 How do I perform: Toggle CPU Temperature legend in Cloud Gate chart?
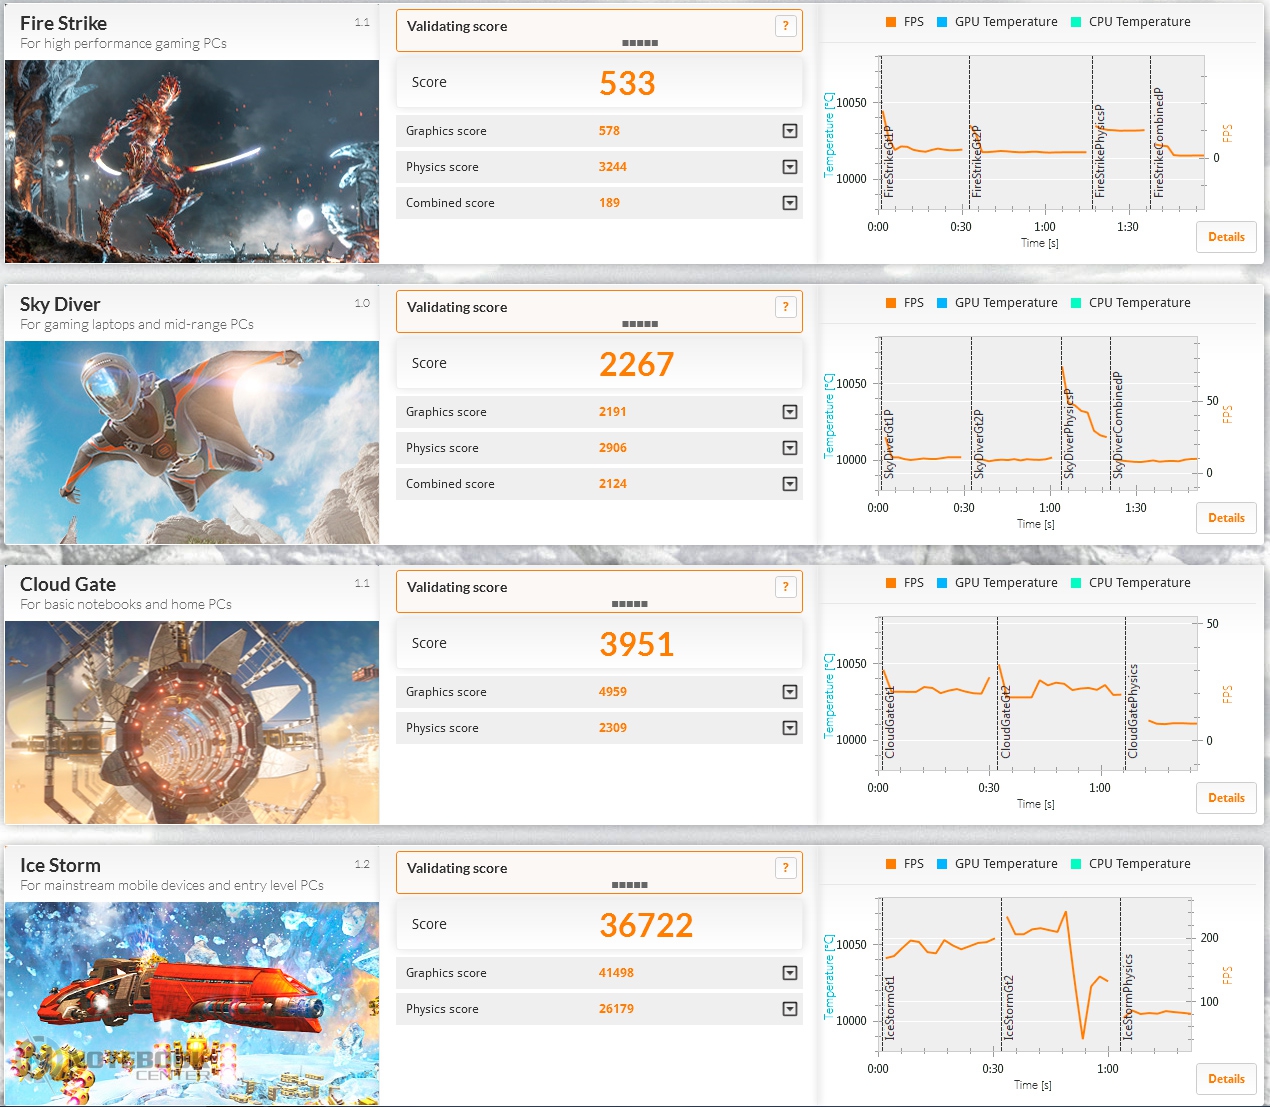tap(1130, 583)
